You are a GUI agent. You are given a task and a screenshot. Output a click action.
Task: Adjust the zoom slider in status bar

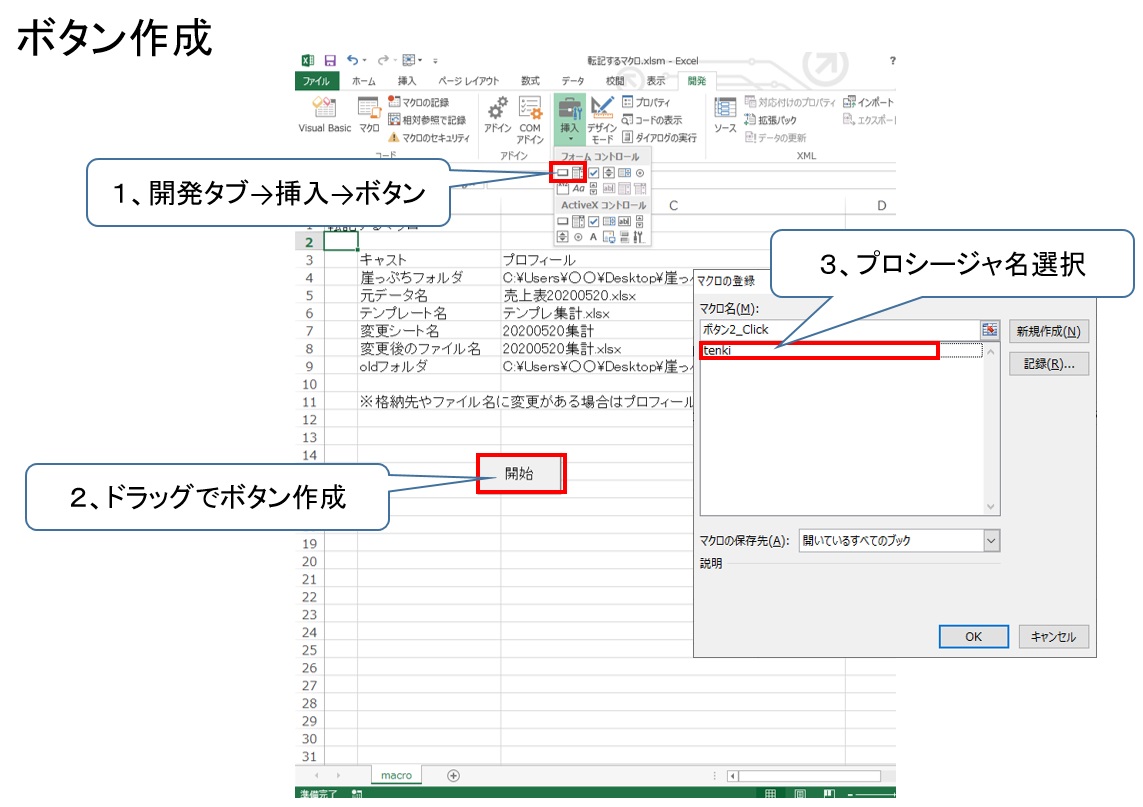tap(875, 792)
